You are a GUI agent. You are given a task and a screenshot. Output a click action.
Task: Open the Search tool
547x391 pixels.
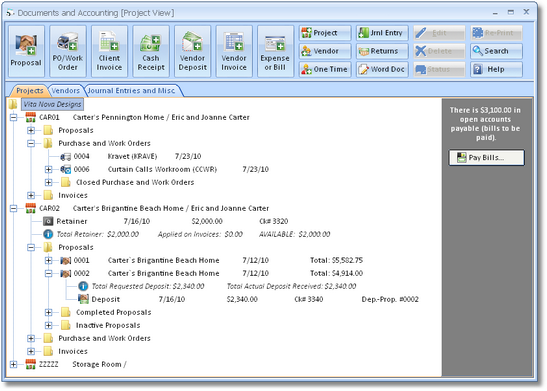(496, 51)
